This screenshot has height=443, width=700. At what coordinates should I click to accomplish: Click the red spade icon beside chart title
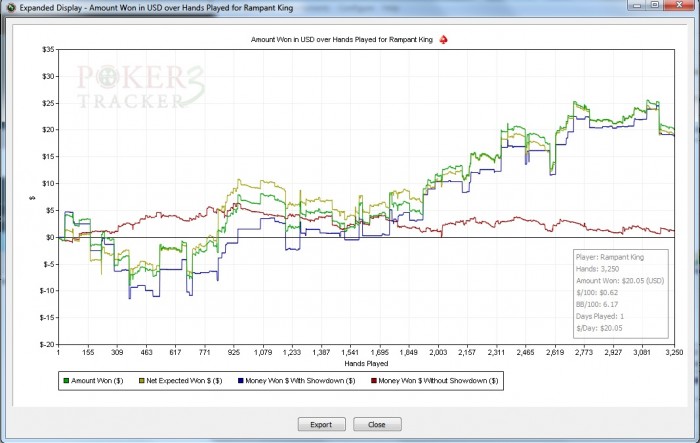click(x=443, y=40)
